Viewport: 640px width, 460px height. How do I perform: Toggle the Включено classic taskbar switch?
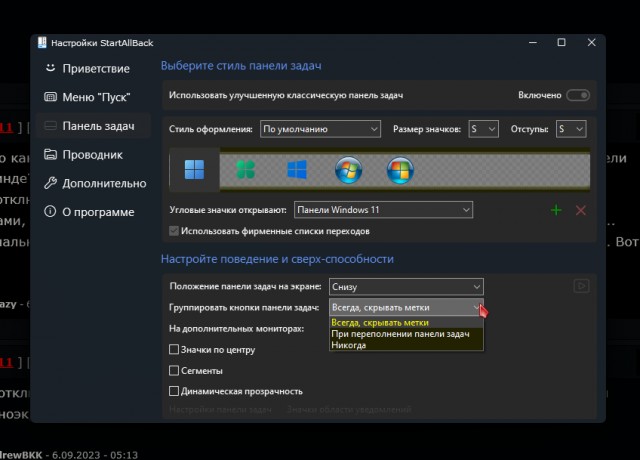coord(578,95)
